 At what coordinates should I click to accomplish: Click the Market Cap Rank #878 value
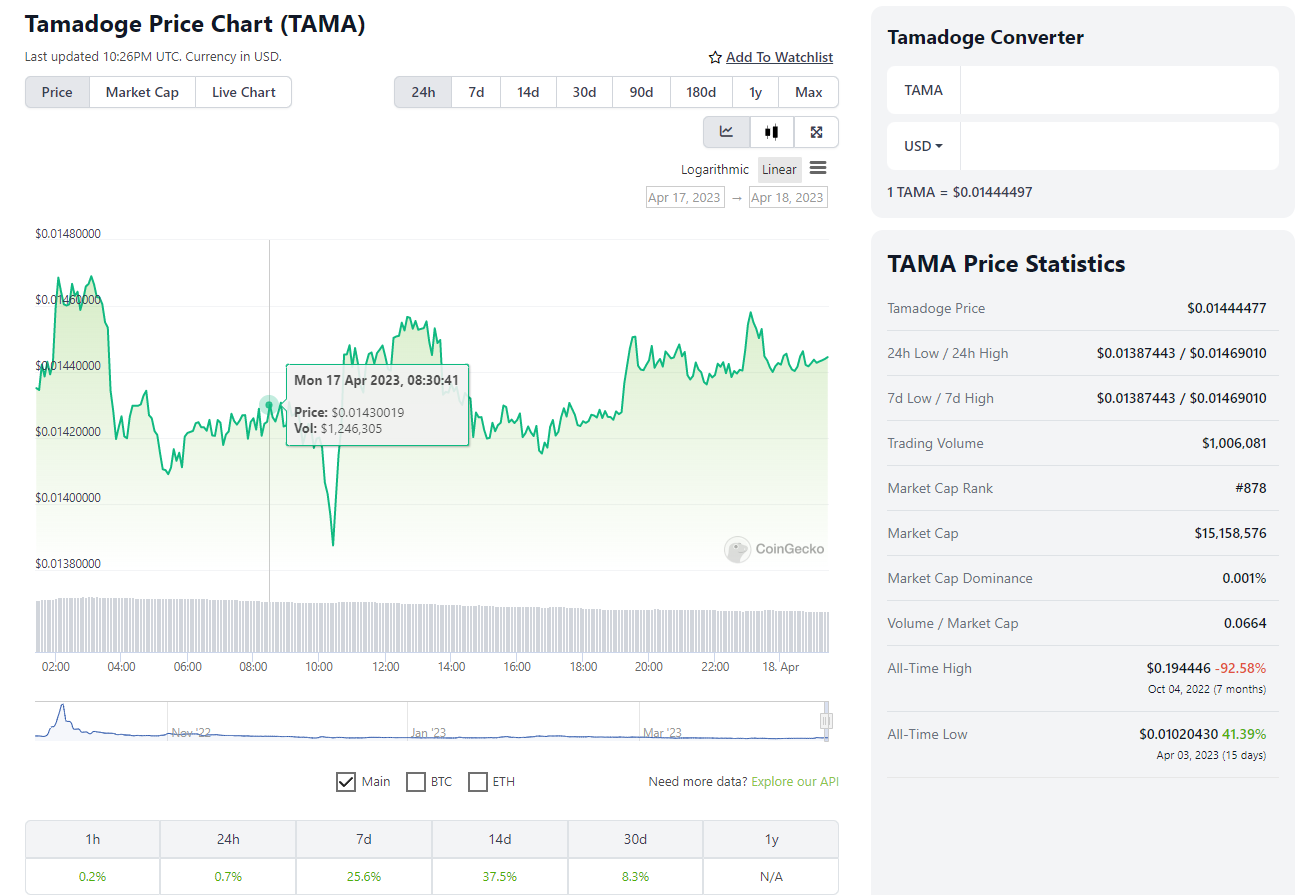pyautogui.click(x=1251, y=488)
